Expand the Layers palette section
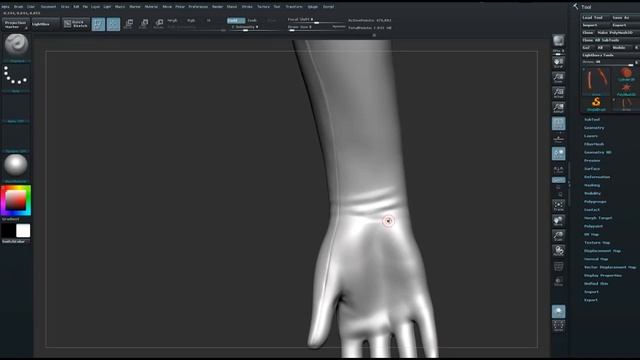Viewport: 640px width, 360px height. click(x=591, y=136)
